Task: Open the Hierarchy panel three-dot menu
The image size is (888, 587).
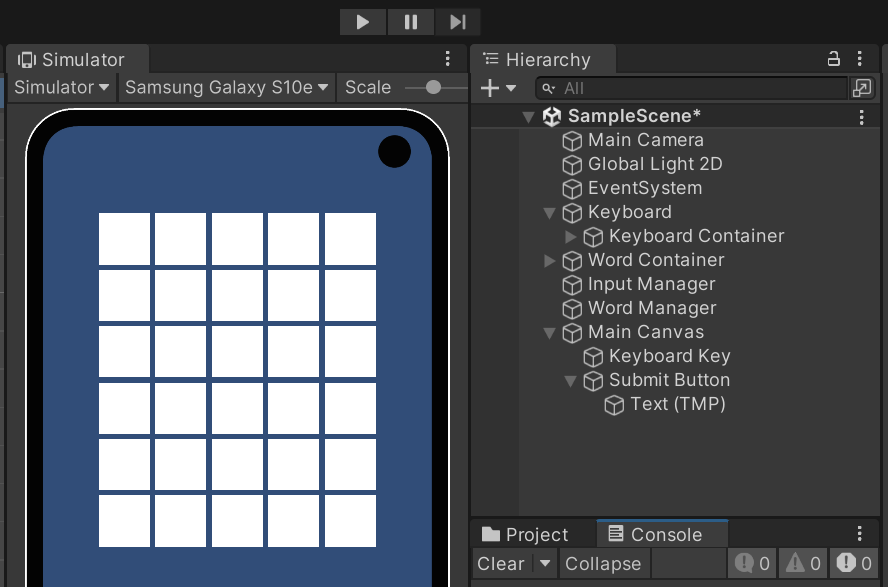Action: [x=860, y=59]
